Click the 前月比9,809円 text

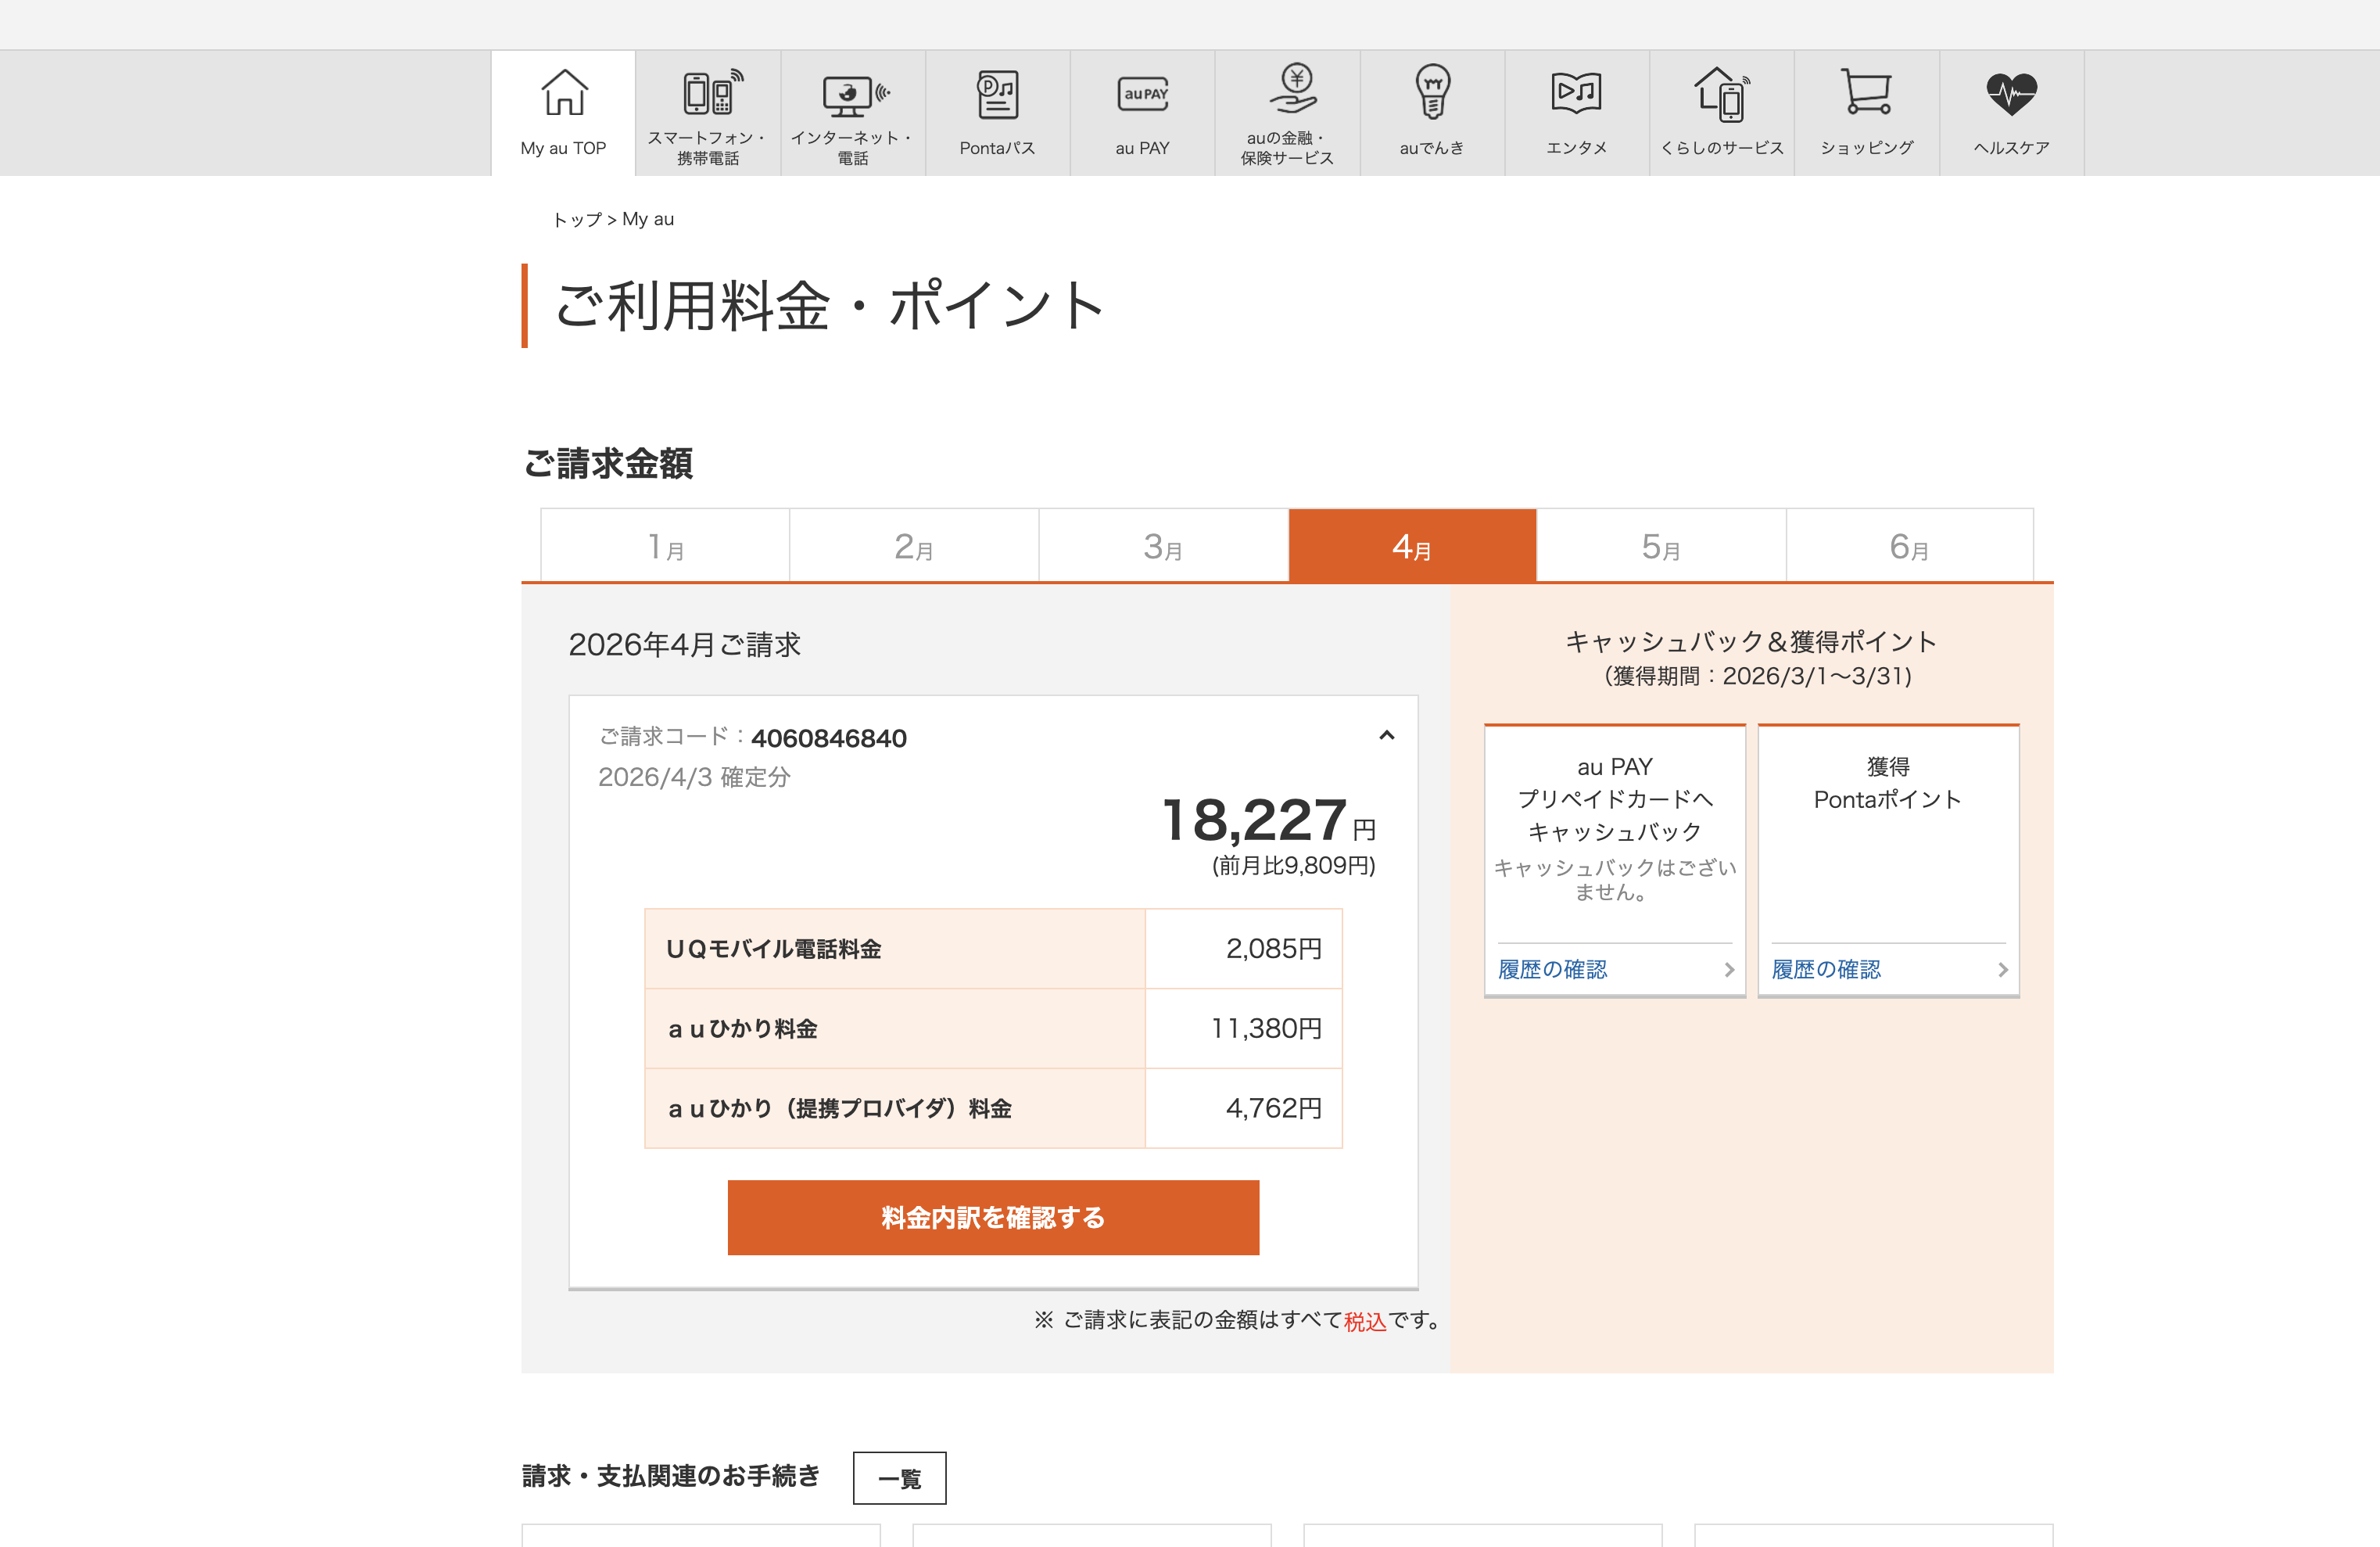click(x=1294, y=866)
